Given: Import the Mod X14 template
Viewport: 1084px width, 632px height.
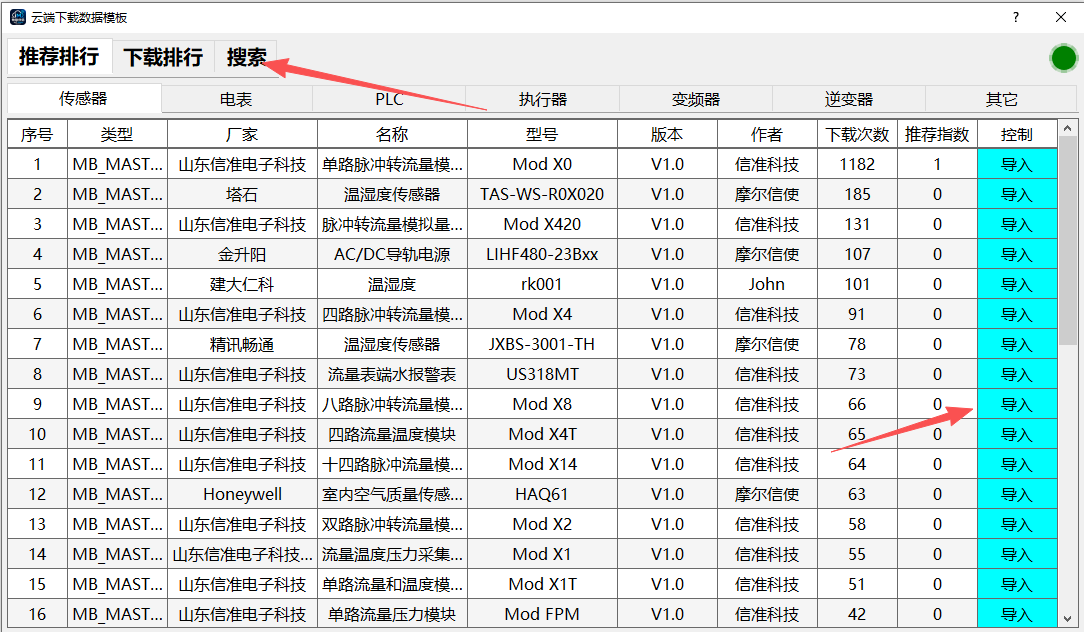Looking at the screenshot, I should (1017, 465).
